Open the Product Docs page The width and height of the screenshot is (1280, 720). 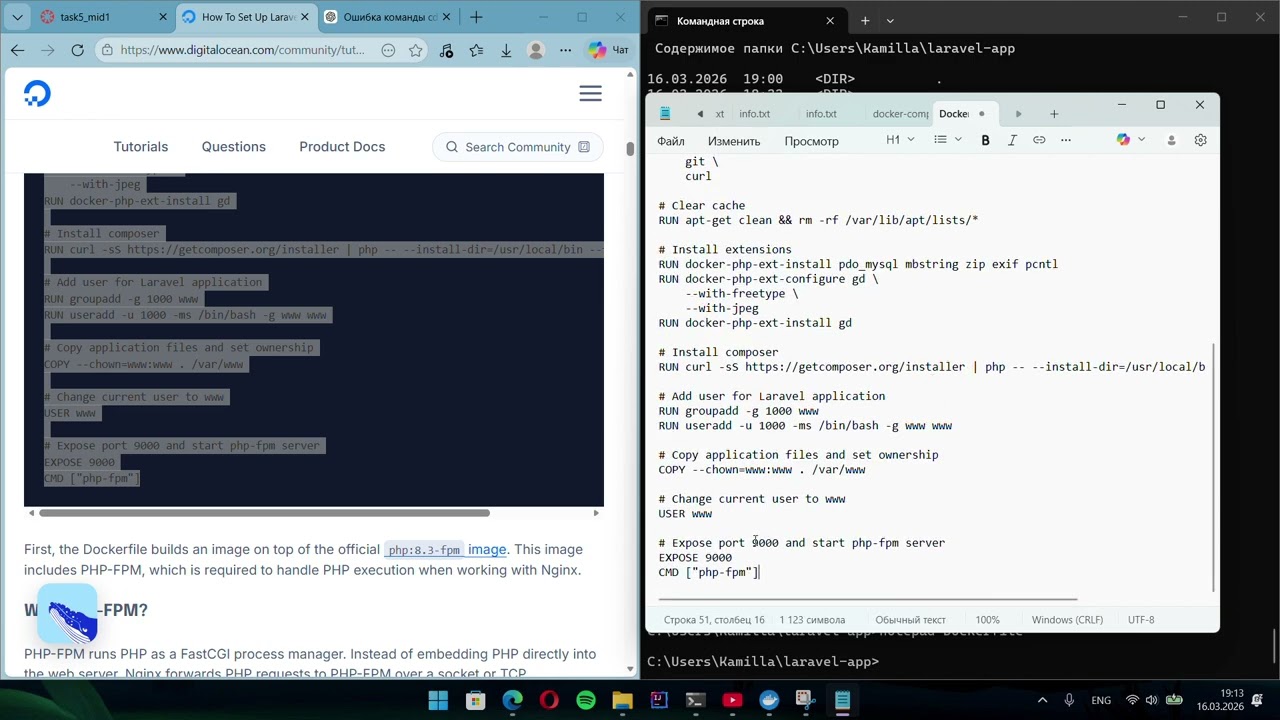coord(342,147)
